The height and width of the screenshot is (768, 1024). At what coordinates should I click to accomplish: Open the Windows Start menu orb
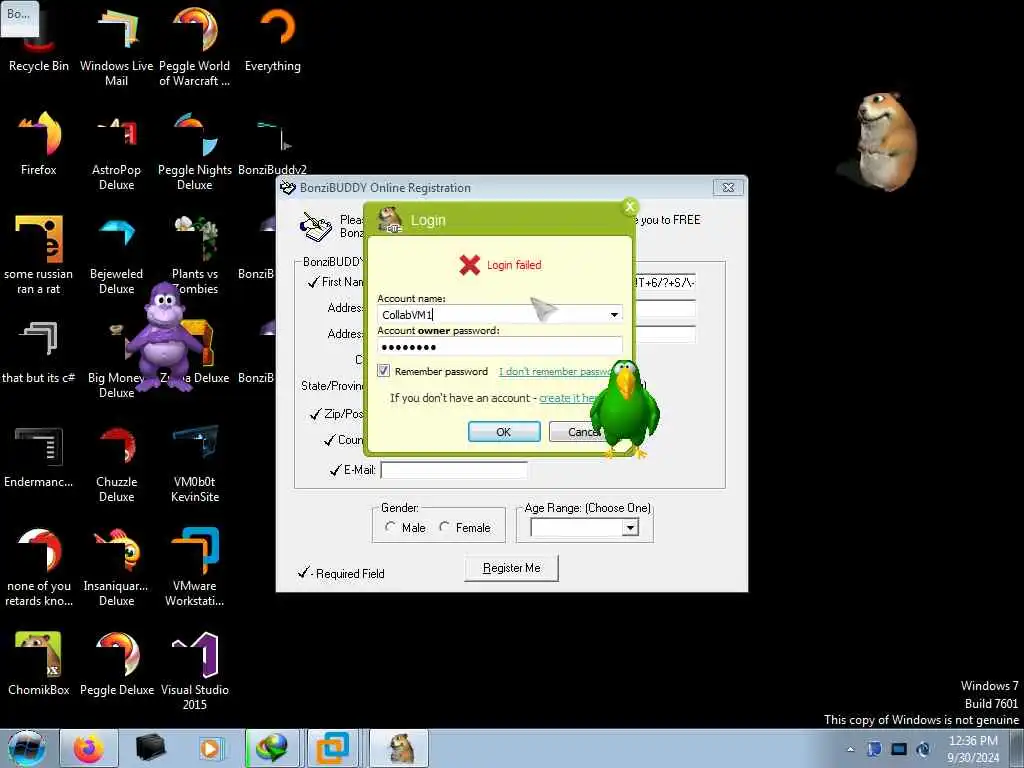(26, 748)
